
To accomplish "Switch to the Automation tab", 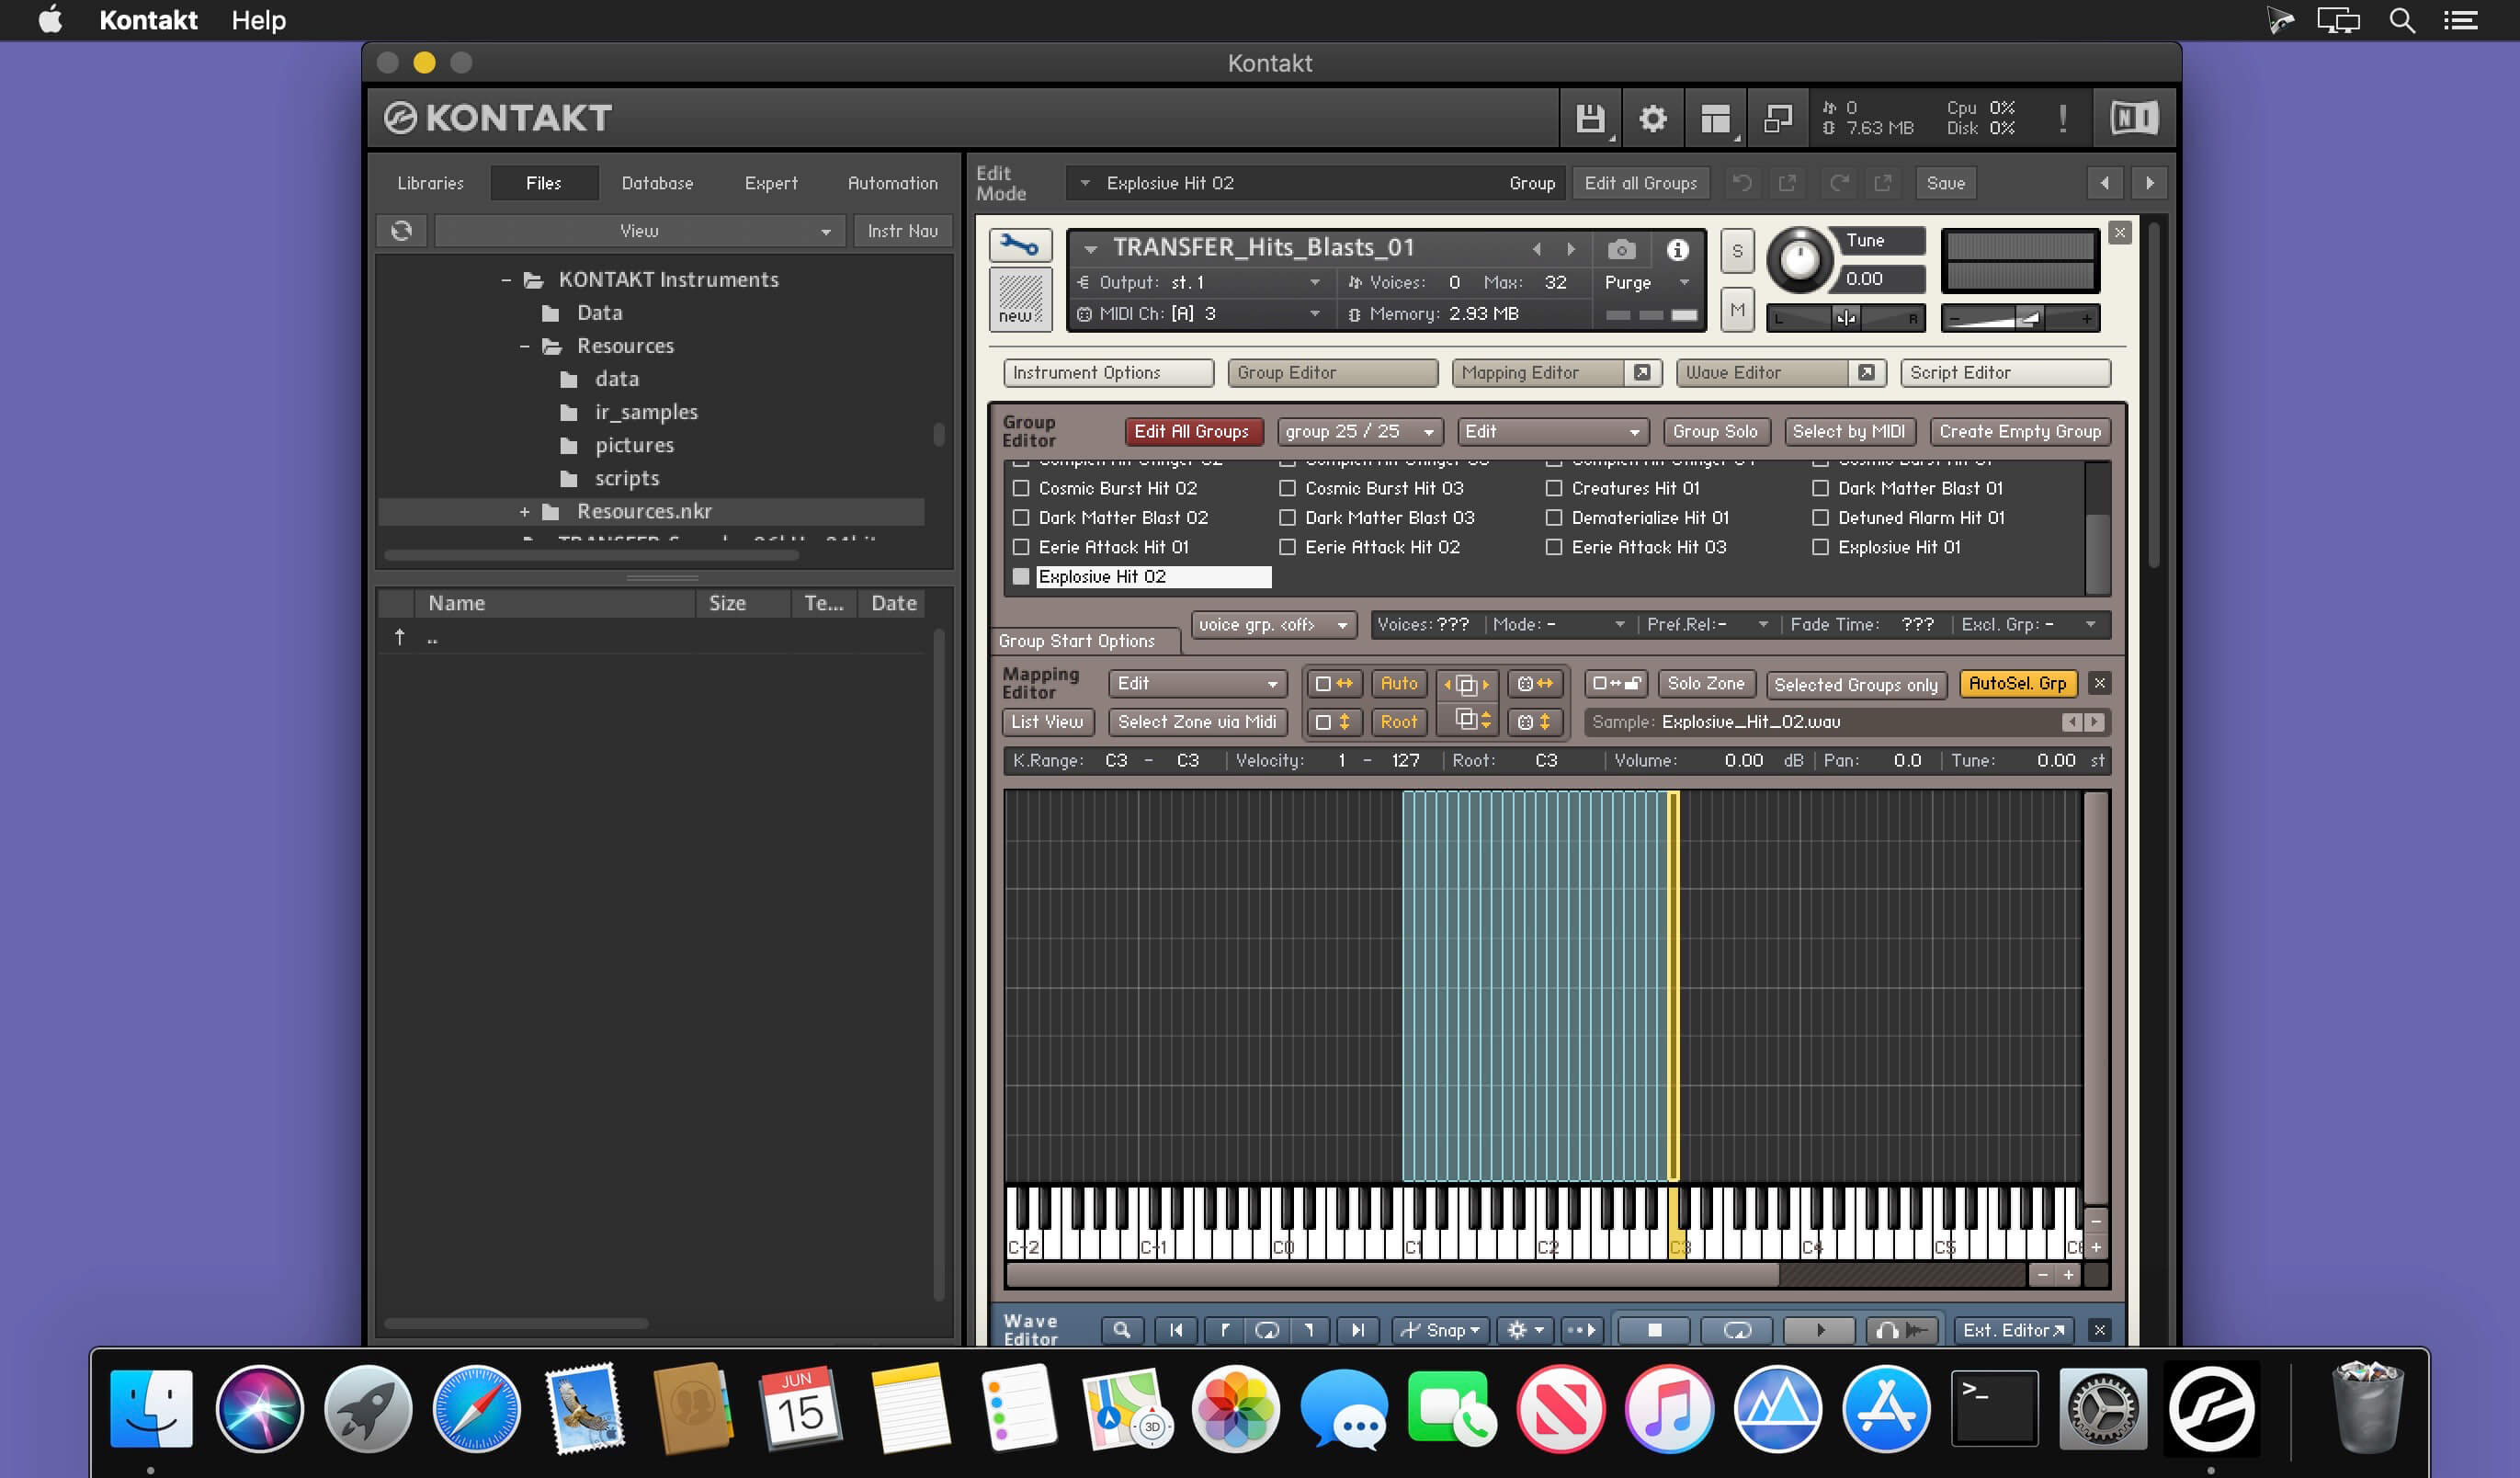I will tap(893, 183).
